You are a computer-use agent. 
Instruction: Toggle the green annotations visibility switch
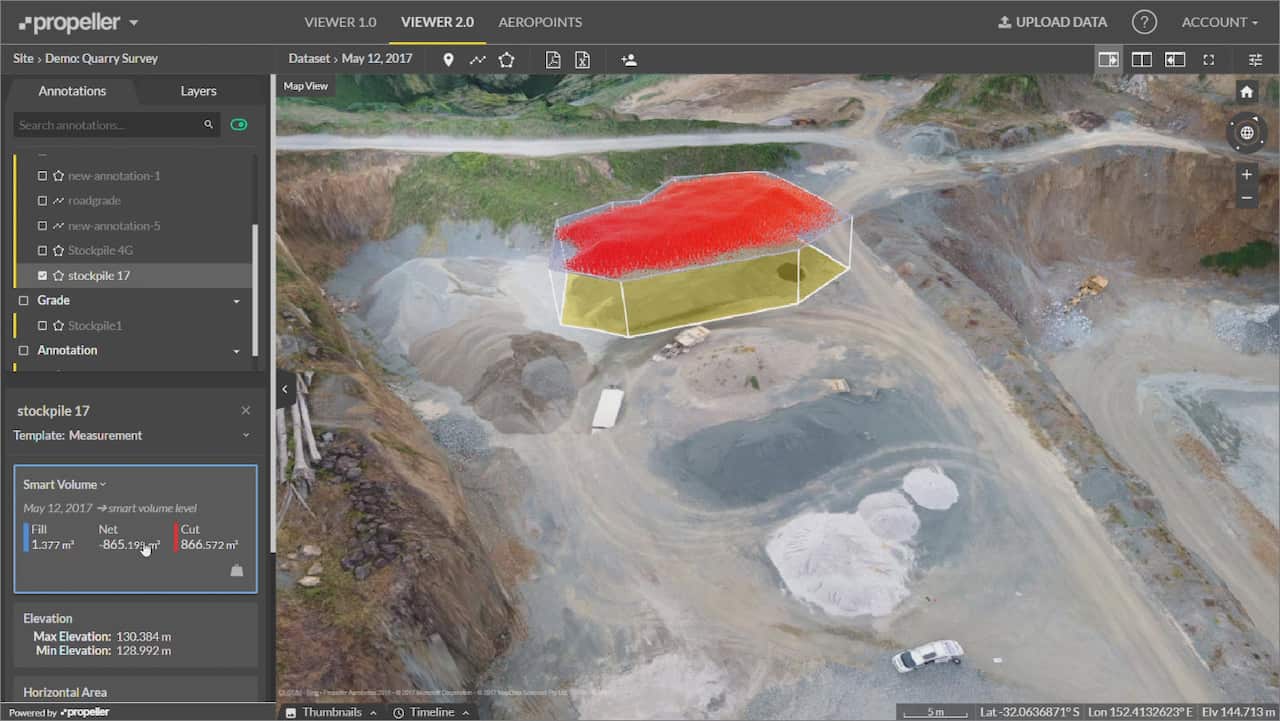coord(238,125)
